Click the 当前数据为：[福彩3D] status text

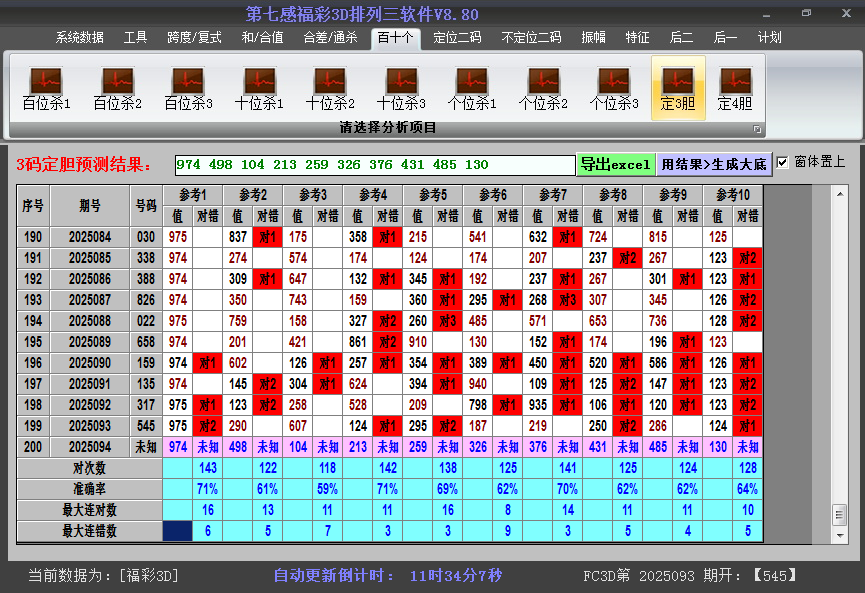(104, 576)
